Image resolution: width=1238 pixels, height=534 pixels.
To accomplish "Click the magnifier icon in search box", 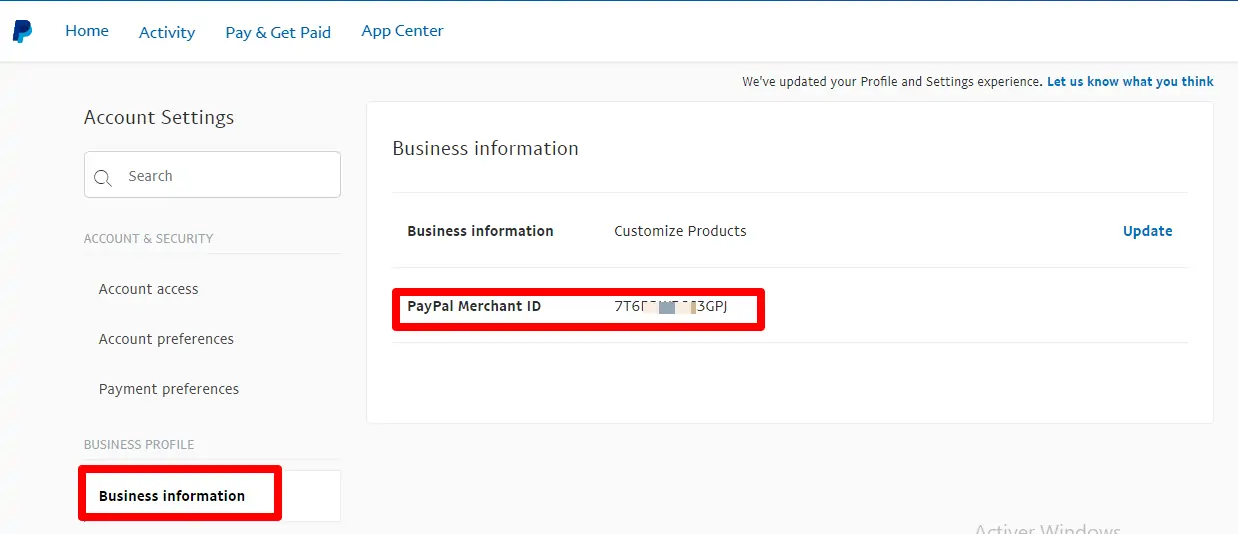I will point(102,177).
